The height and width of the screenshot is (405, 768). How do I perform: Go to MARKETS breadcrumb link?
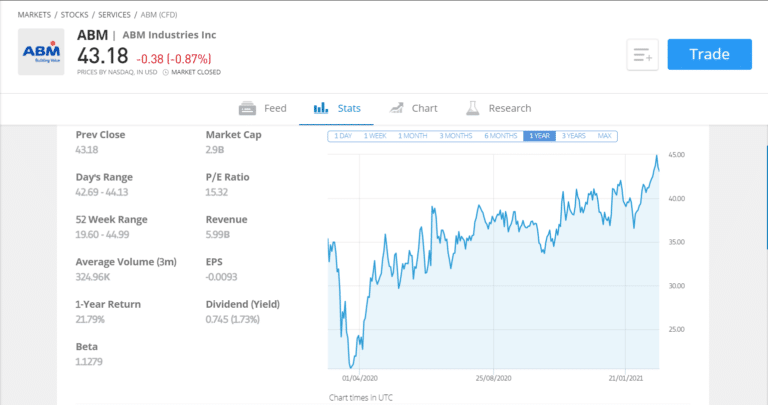tap(34, 15)
